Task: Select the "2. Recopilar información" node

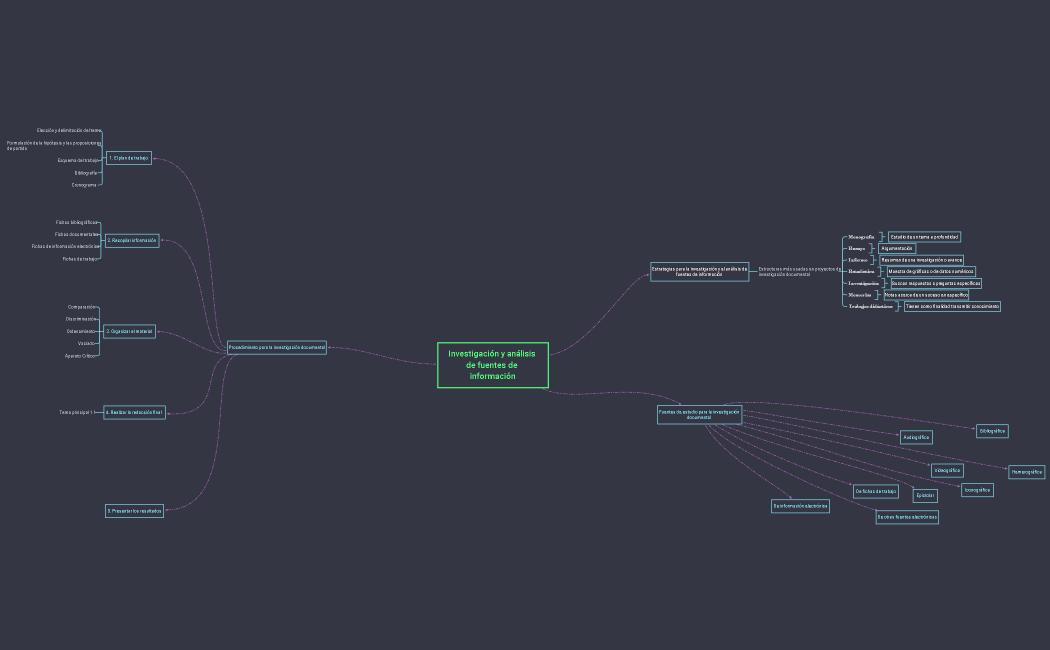Action: pyautogui.click(x=132, y=241)
